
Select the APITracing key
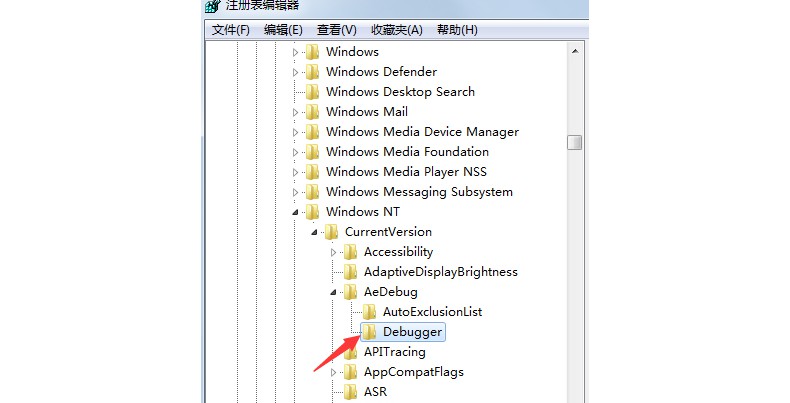[x=395, y=352]
